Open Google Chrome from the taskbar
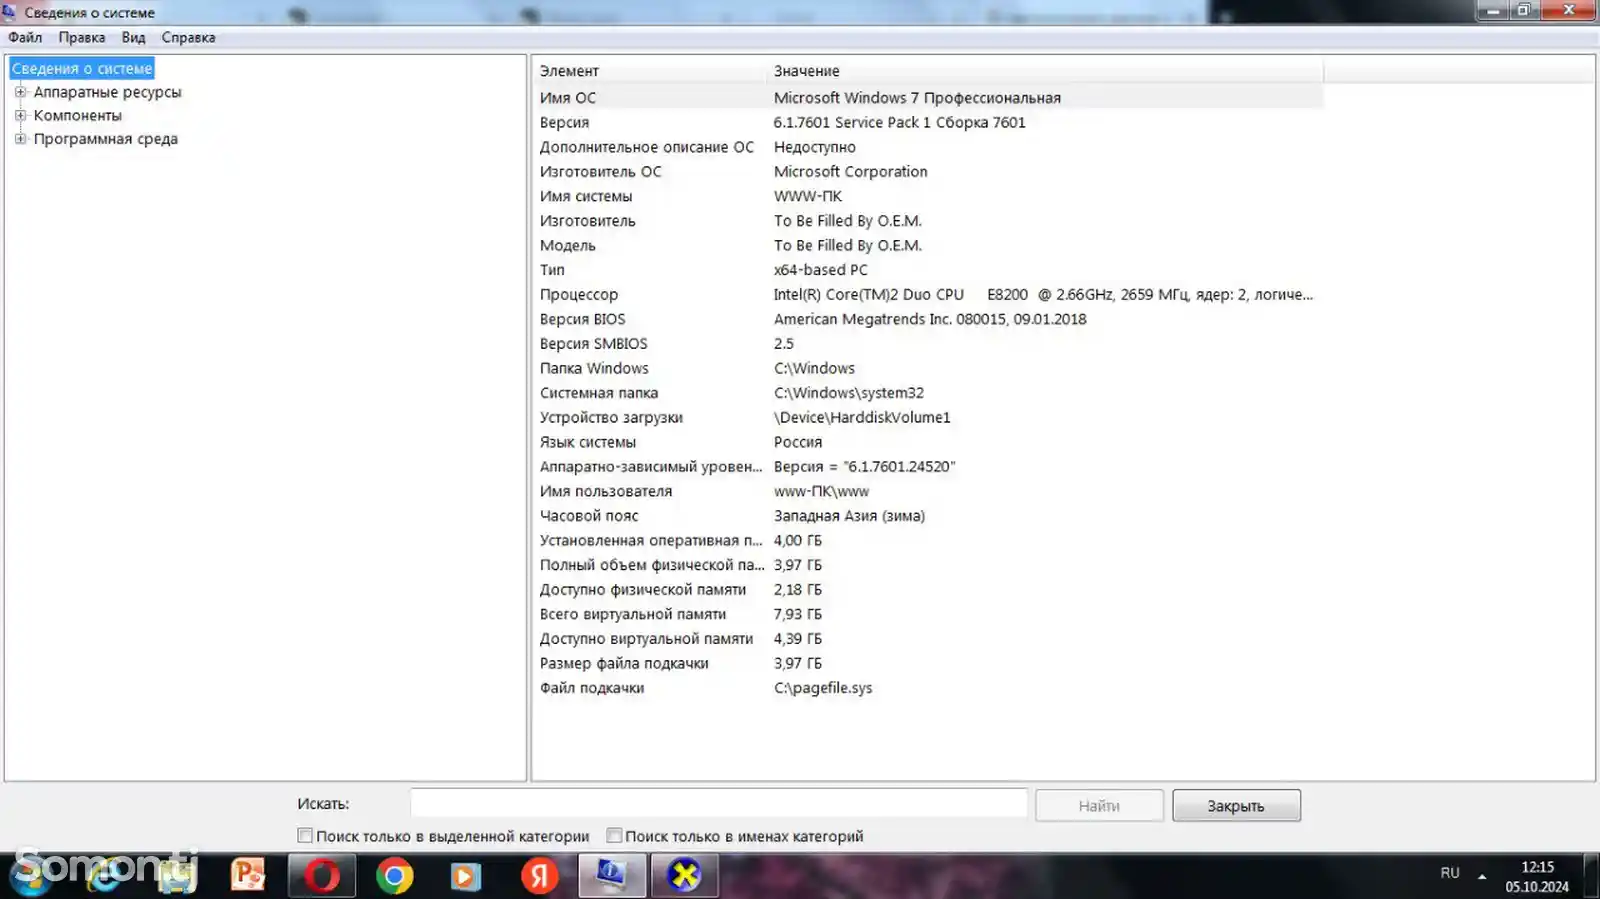This screenshot has height=899, width=1600. point(395,876)
